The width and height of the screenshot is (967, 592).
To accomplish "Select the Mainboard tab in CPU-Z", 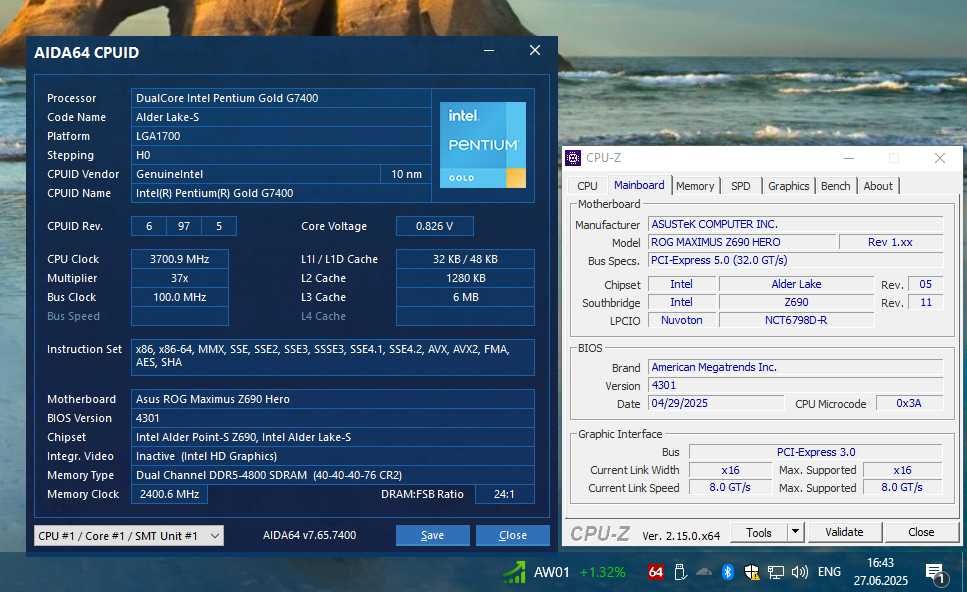I will coord(639,185).
